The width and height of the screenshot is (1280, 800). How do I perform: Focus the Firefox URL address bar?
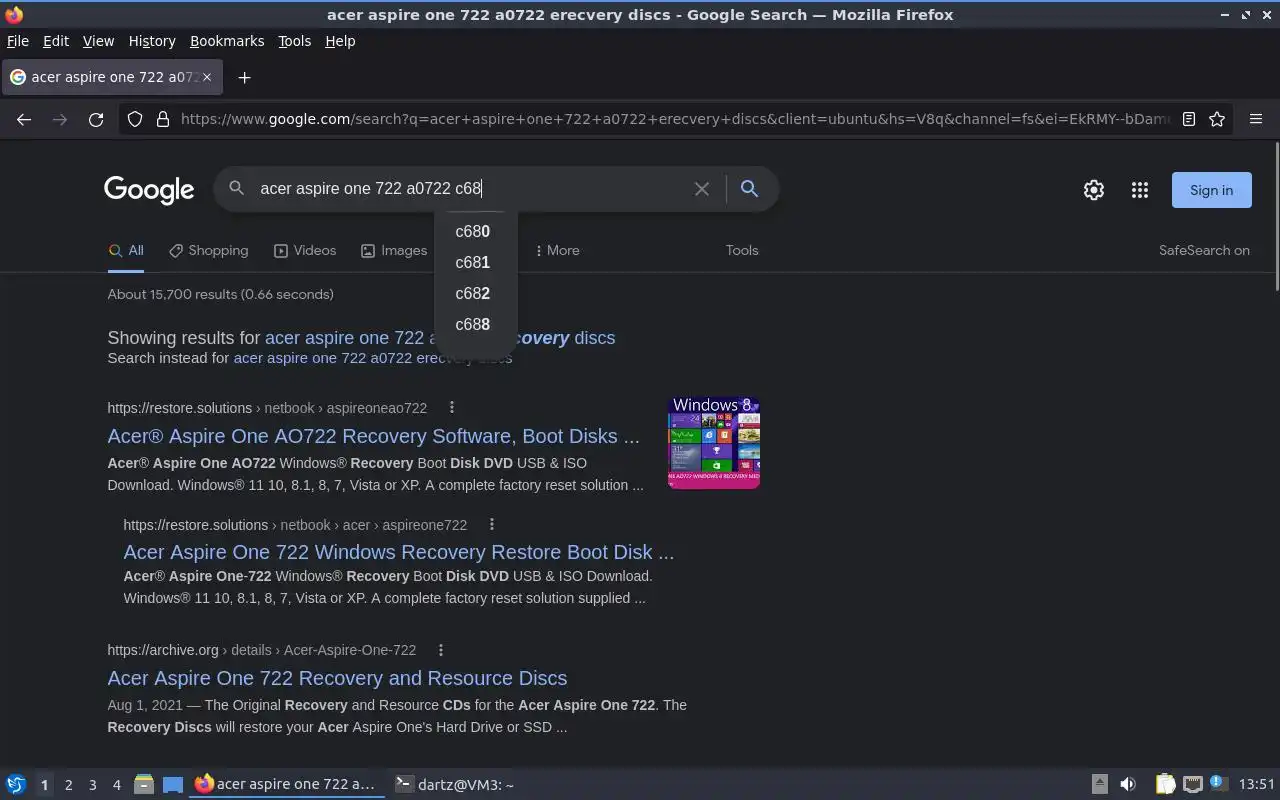tap(675, 119)
